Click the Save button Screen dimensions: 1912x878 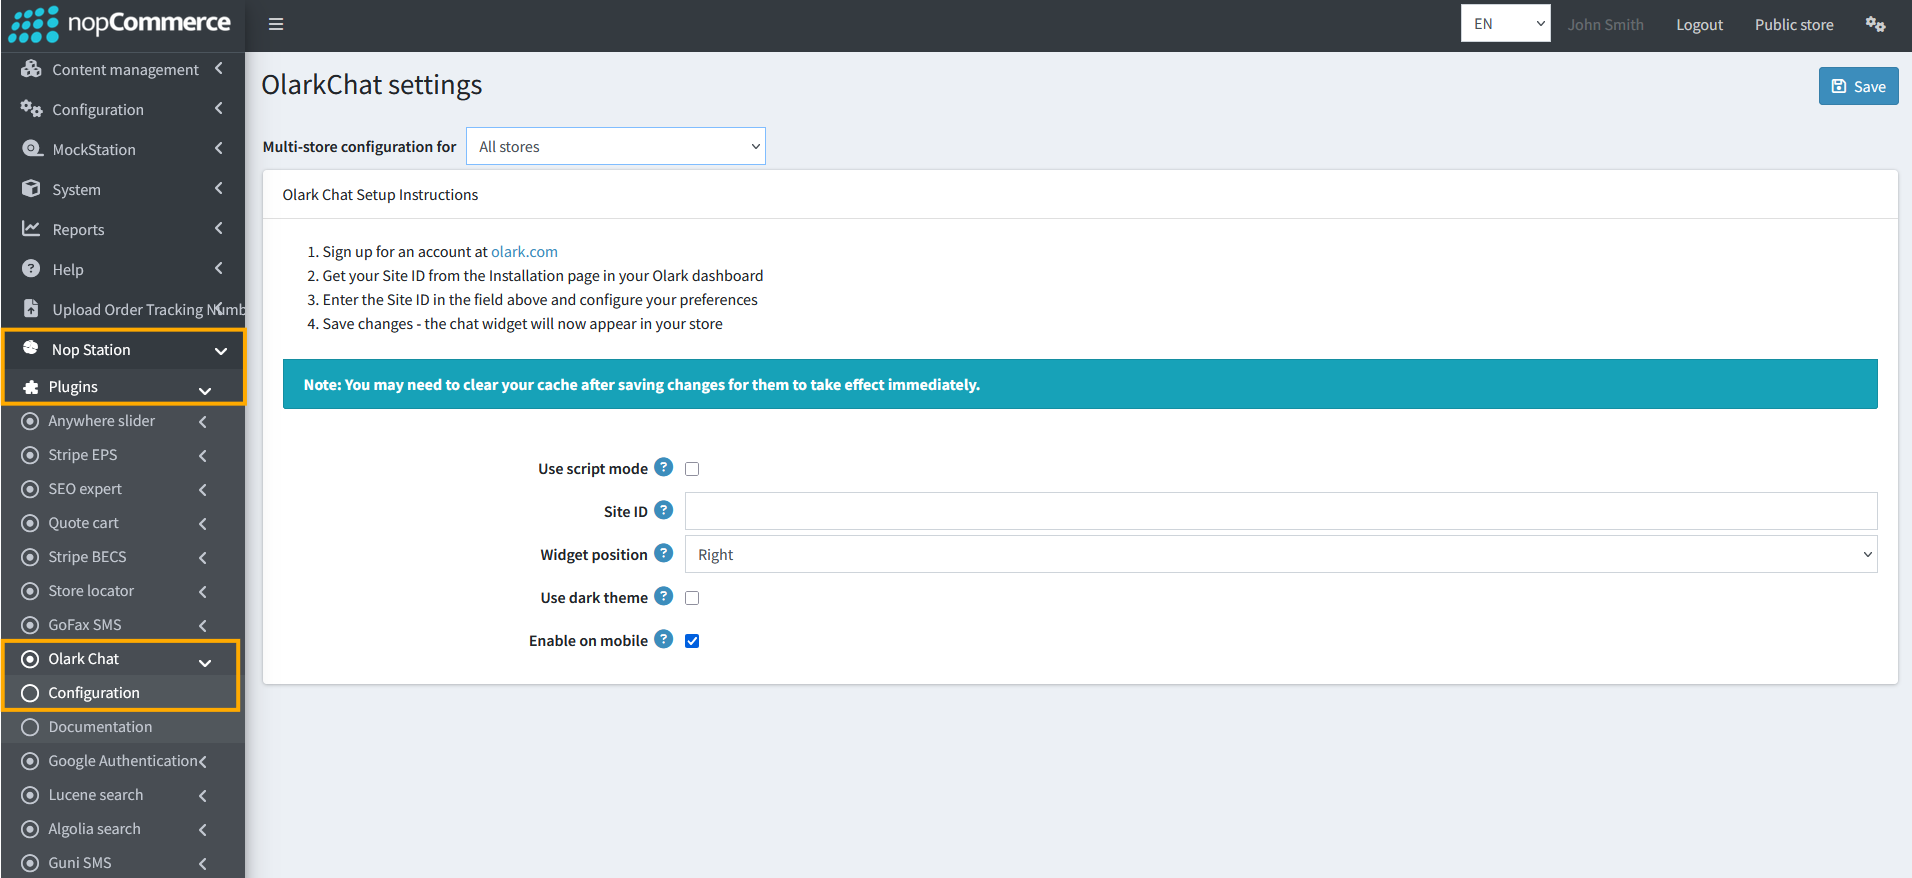click(x=1858, y=86)
